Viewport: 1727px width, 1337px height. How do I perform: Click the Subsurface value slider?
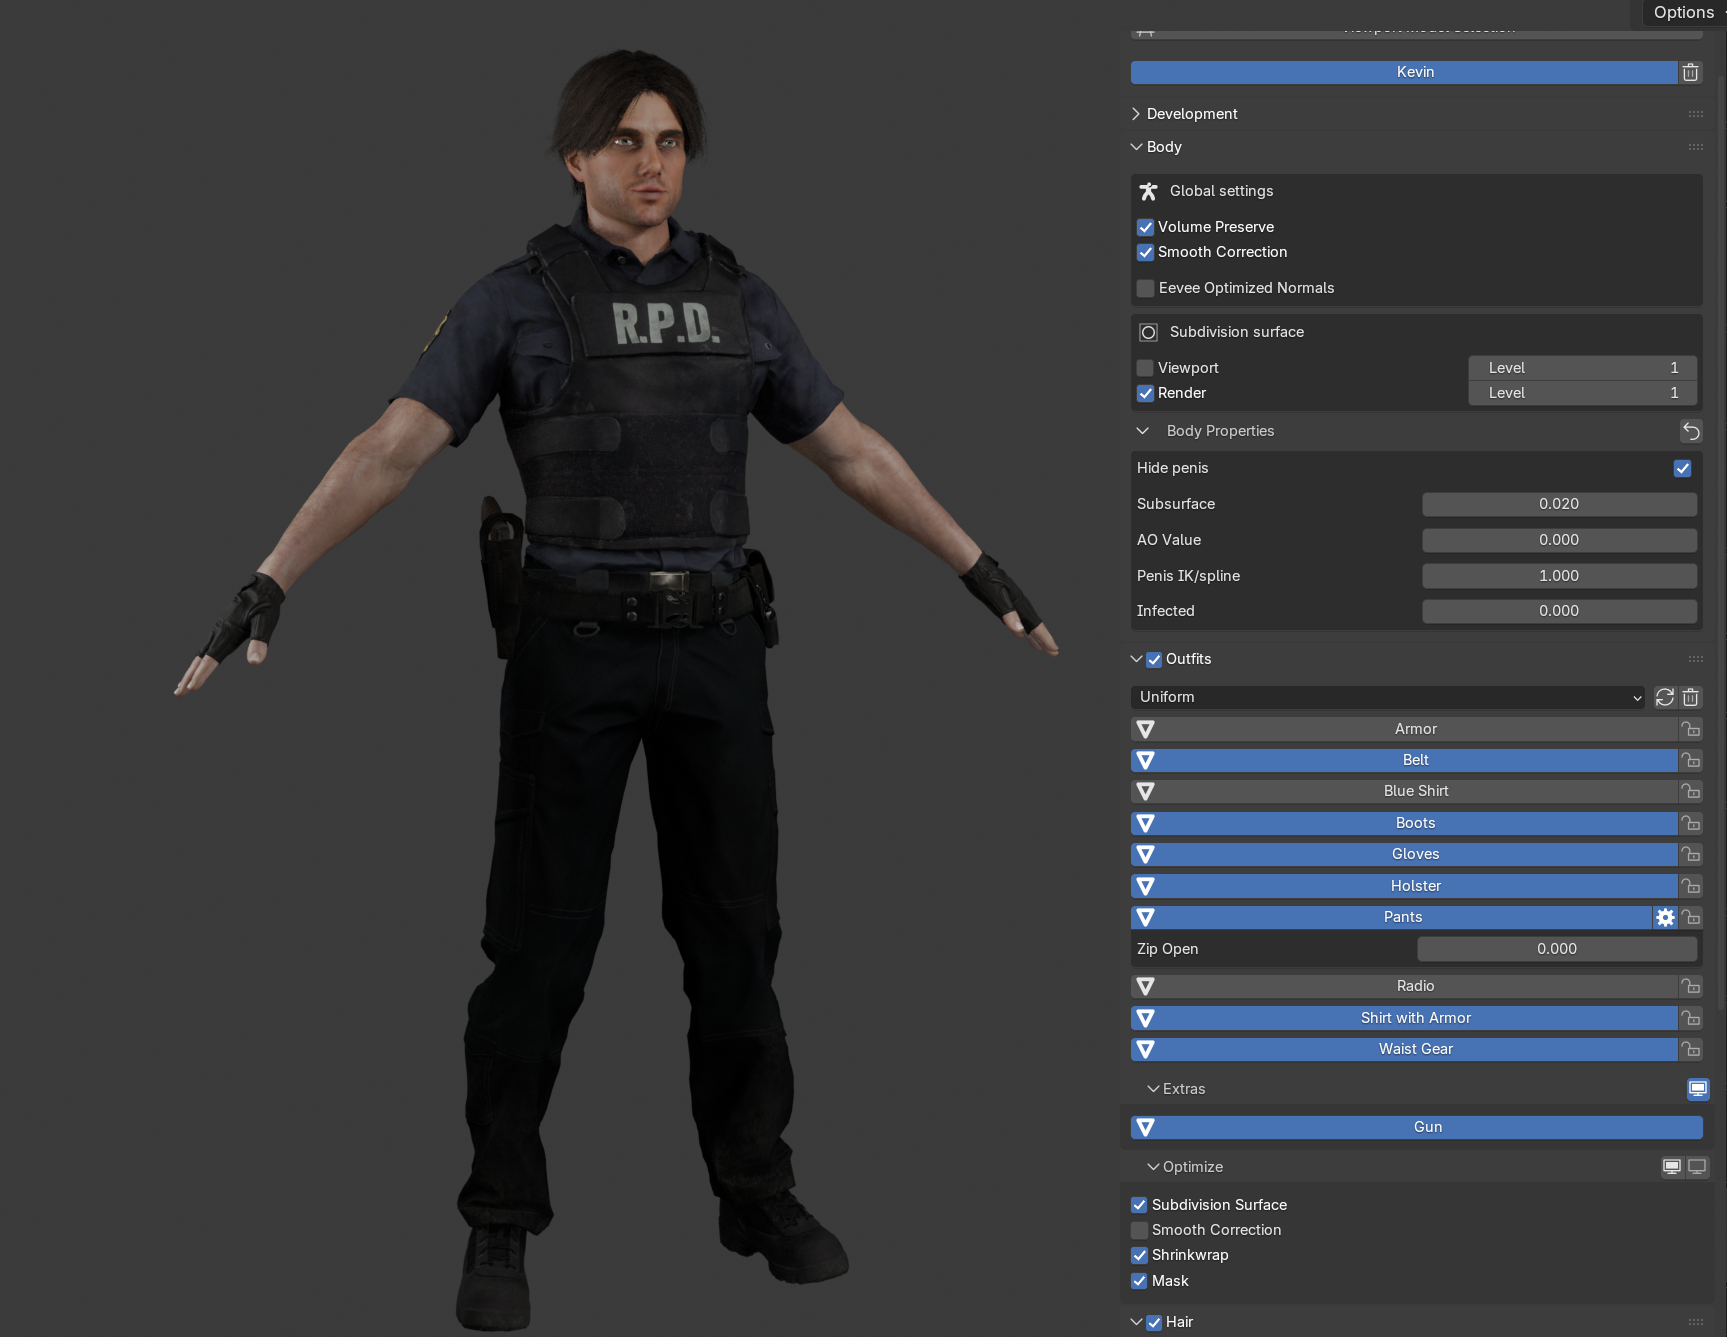pos(1559,504)
